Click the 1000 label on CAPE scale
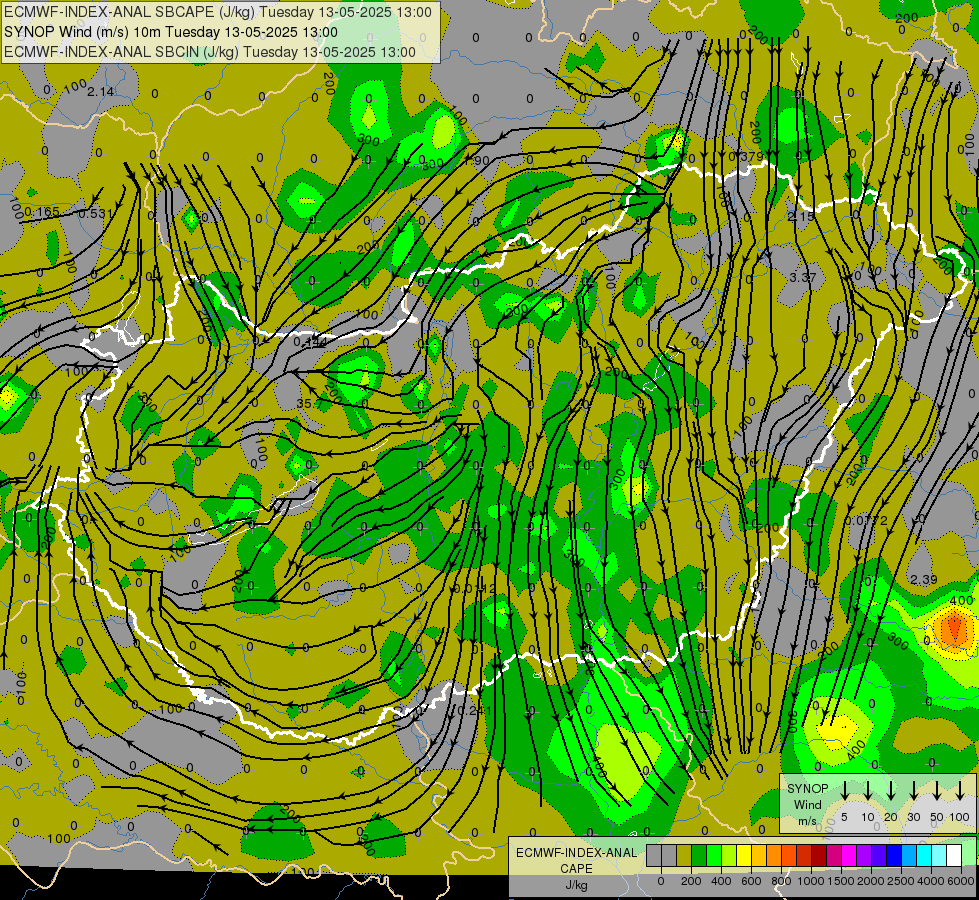 pyautogui.click(x=811, y=881)
